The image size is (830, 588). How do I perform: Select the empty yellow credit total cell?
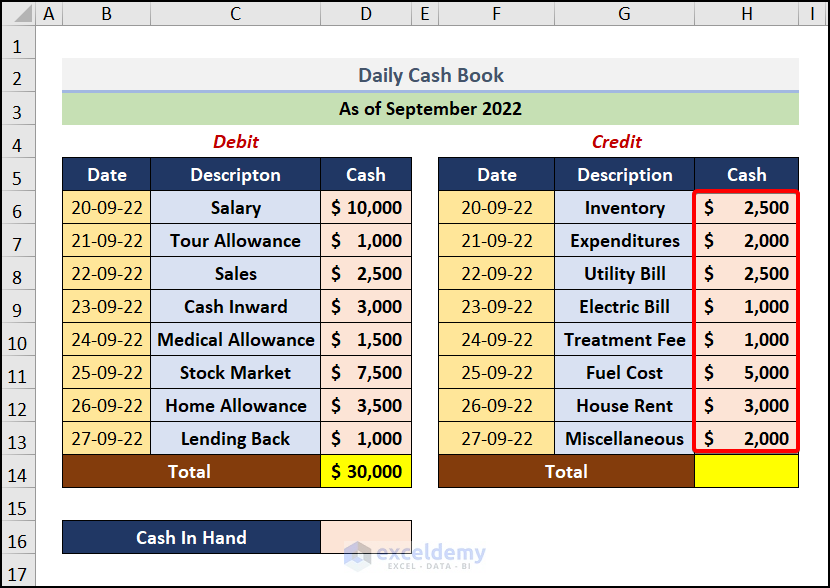(746, 472)
